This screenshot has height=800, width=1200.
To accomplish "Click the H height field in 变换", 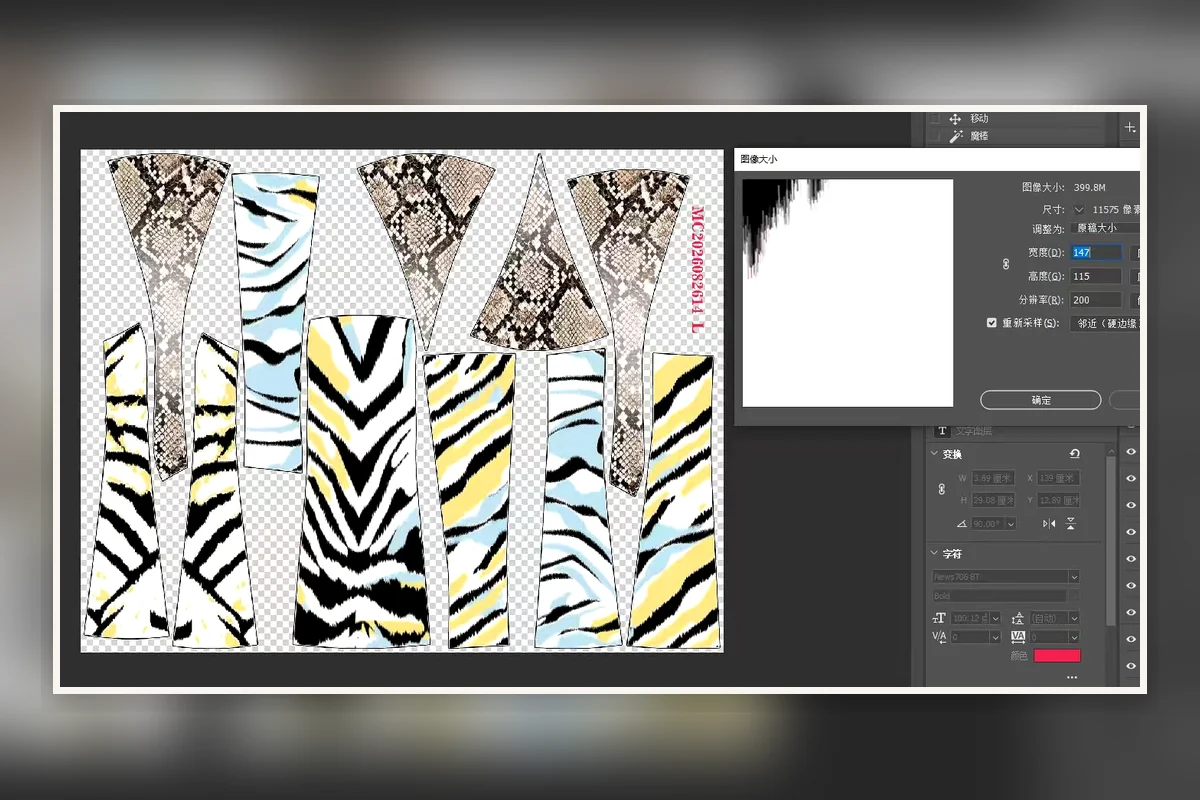I will tap(993, 500).
